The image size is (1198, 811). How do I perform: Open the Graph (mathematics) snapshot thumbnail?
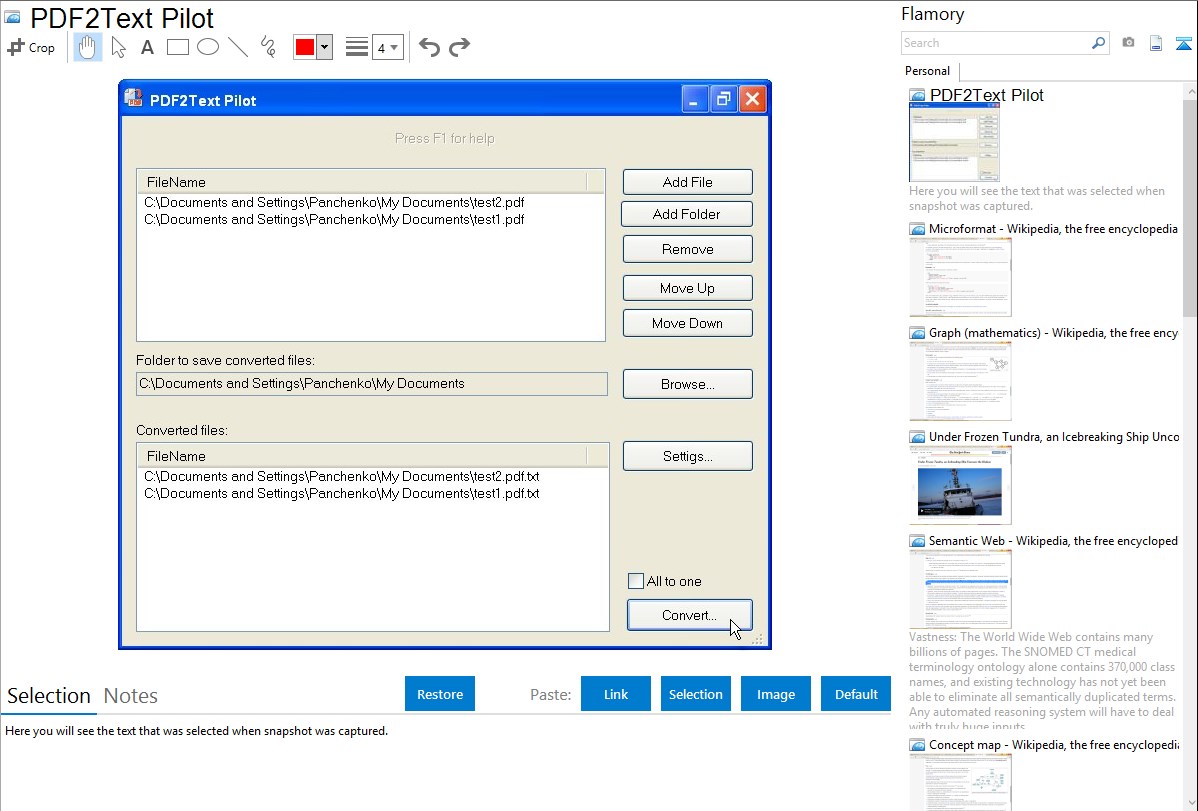(x=960, y=381)
